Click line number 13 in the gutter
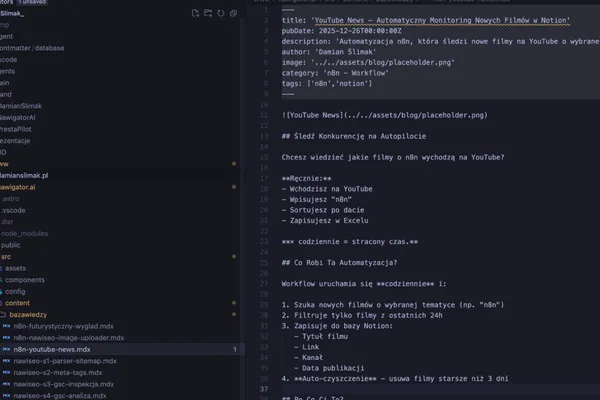 tap(264, 136)
